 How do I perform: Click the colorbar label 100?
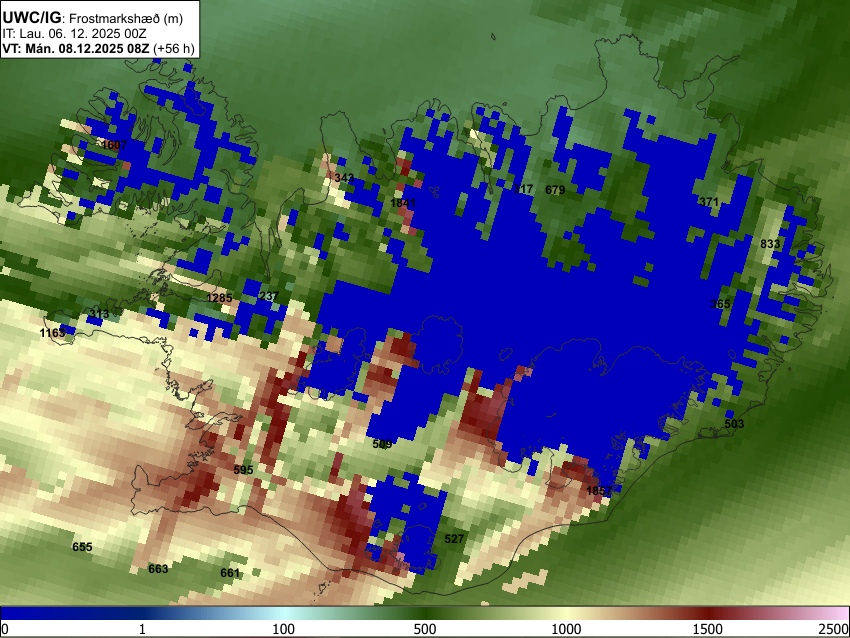click(x=284, y=629)
